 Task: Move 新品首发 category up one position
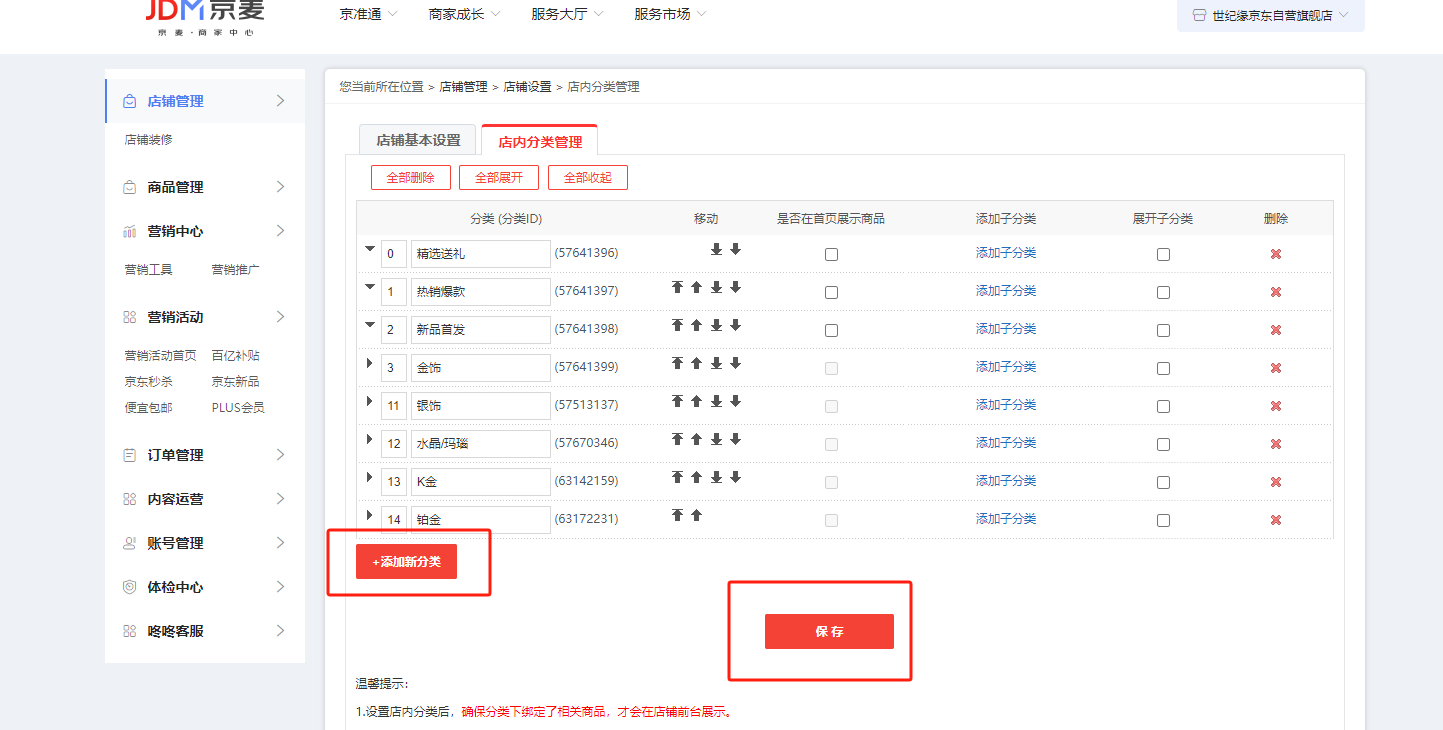697,325
